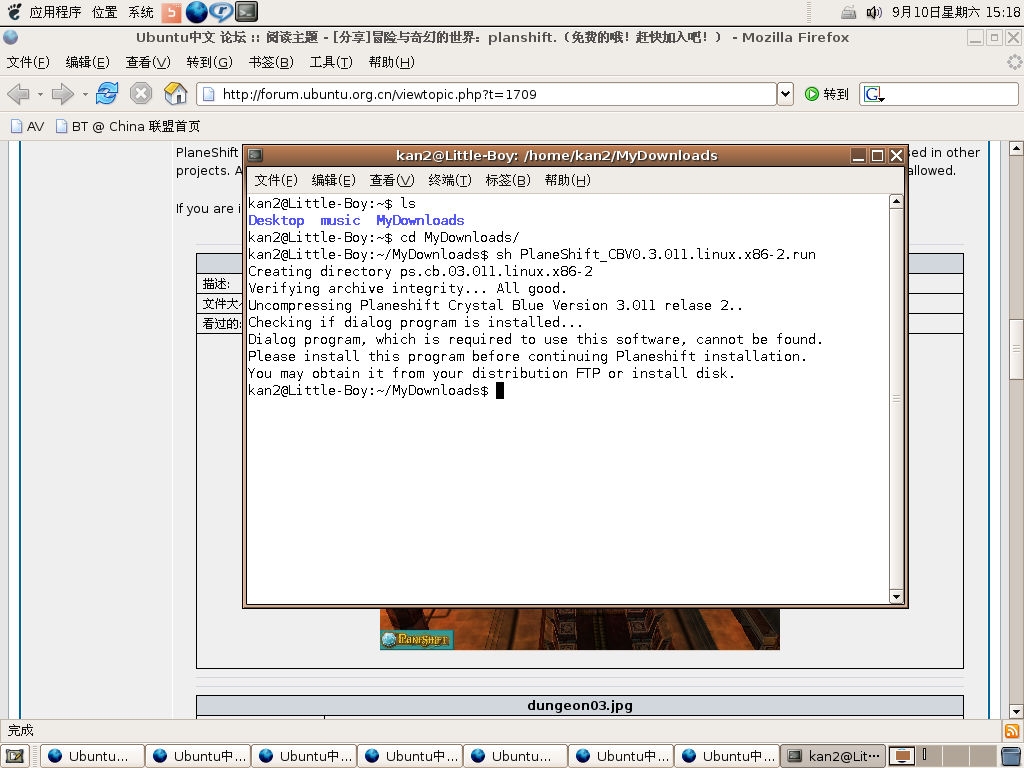Switch to kan2@Lit… terminal taskbar button
This screenshot has width=1024, height=768.
pyautogui.click(x=833, y=756)
